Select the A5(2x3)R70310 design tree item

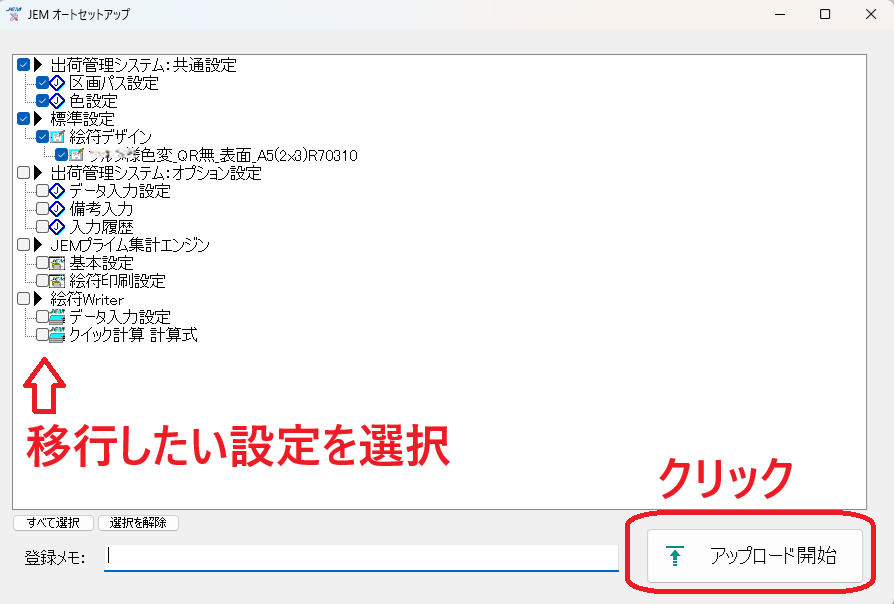point(222,155)
